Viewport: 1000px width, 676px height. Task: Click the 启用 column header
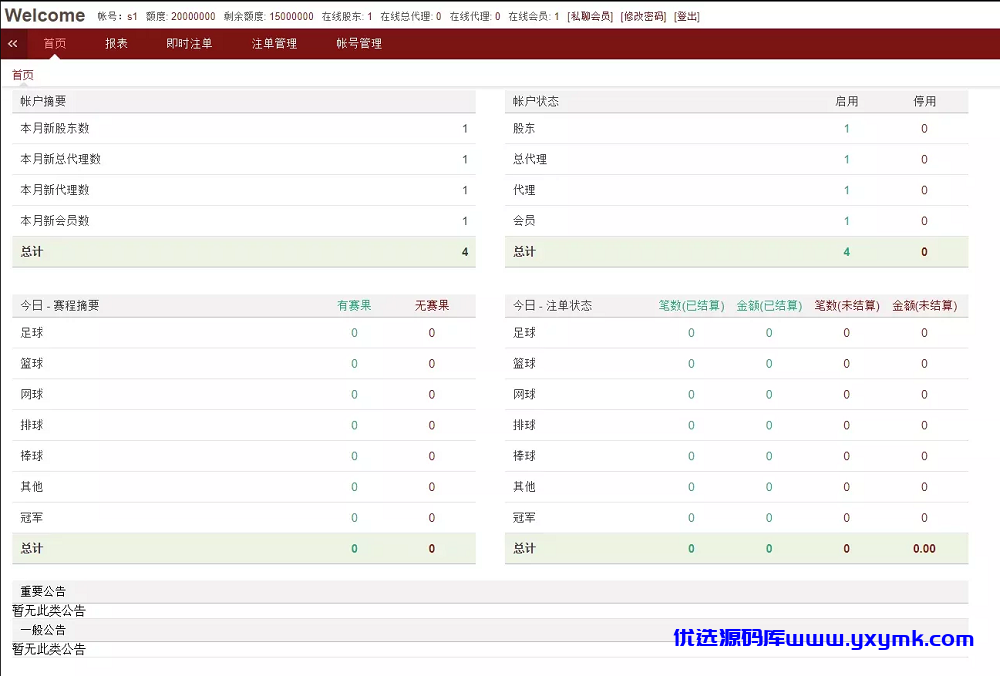coord(847,101)
